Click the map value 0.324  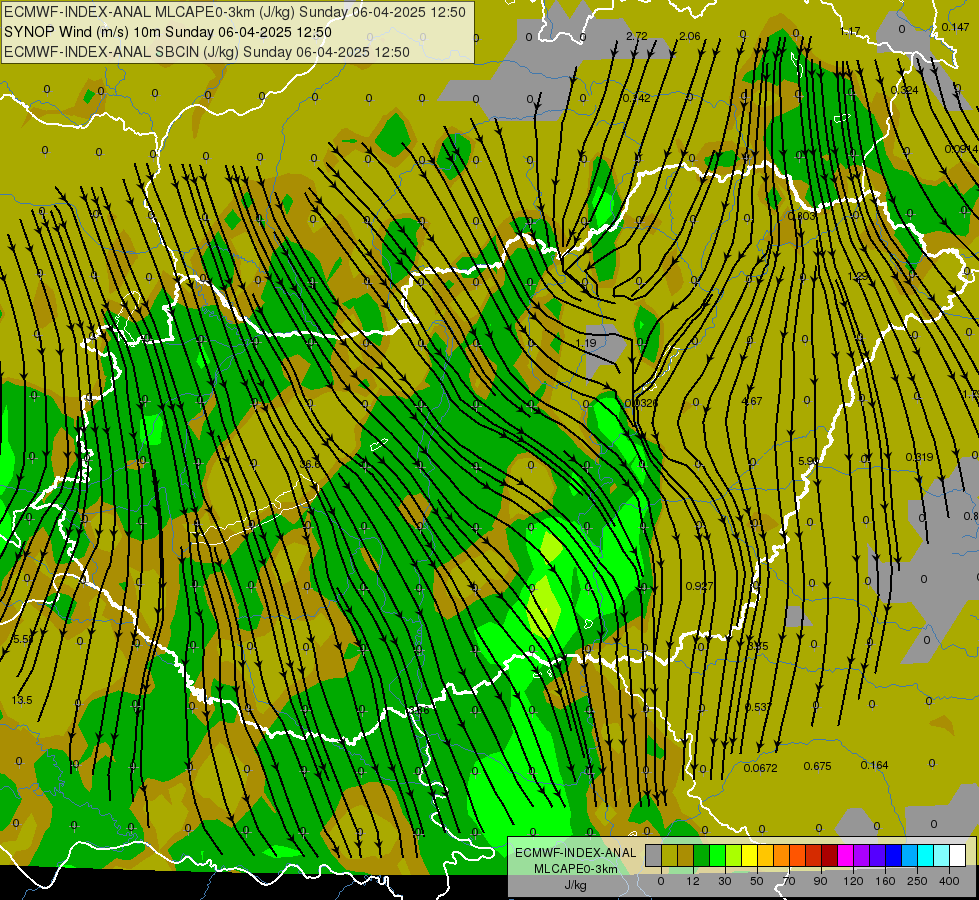click(x=905, y=90)
